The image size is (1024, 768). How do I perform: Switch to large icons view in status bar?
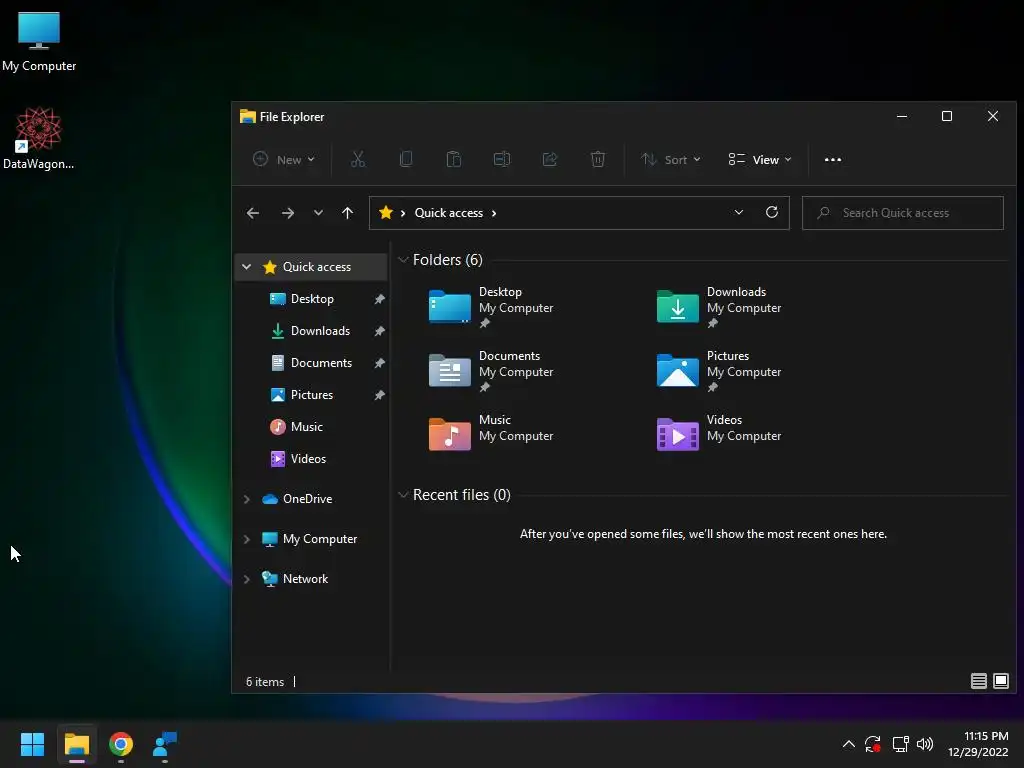coord(1000,681)
